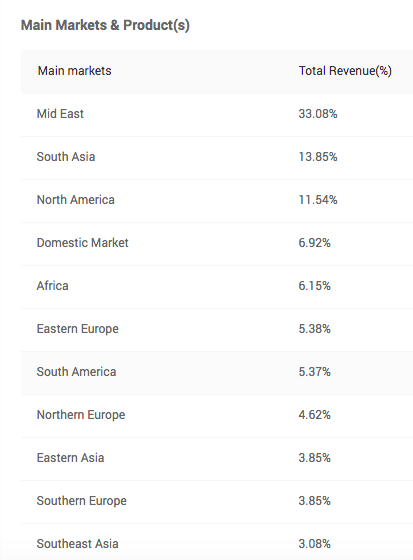Click the 33.08% revenue value
This screenshot has width=413, height=560.
click(x=318, y=114)
